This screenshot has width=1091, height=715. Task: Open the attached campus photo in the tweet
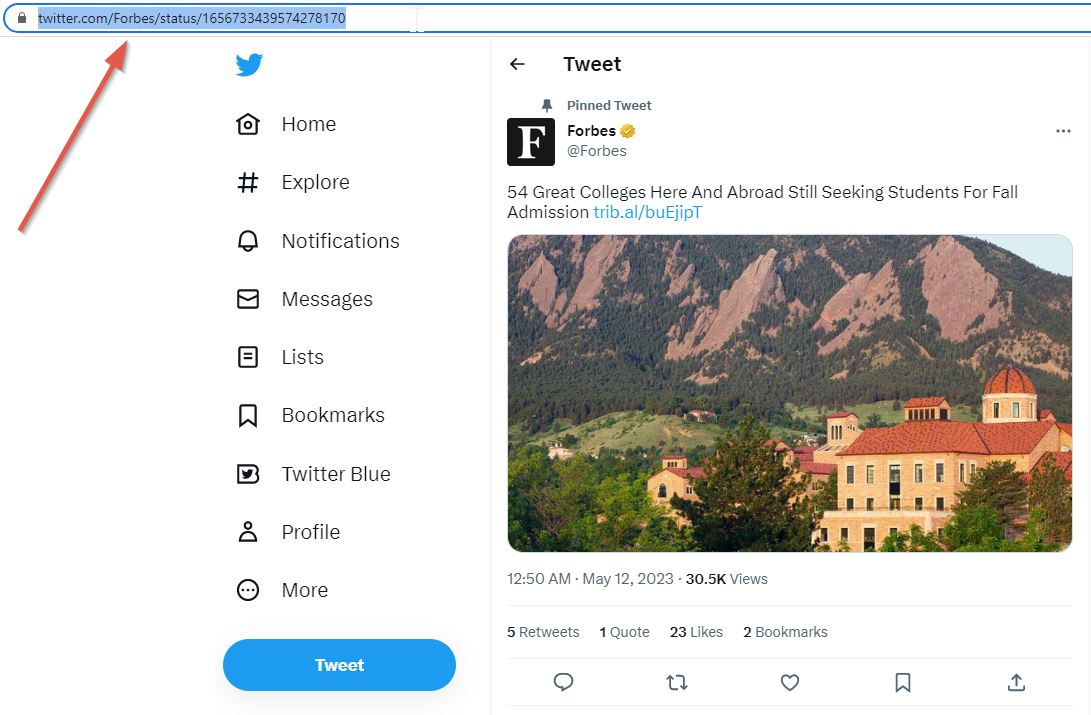789,393
